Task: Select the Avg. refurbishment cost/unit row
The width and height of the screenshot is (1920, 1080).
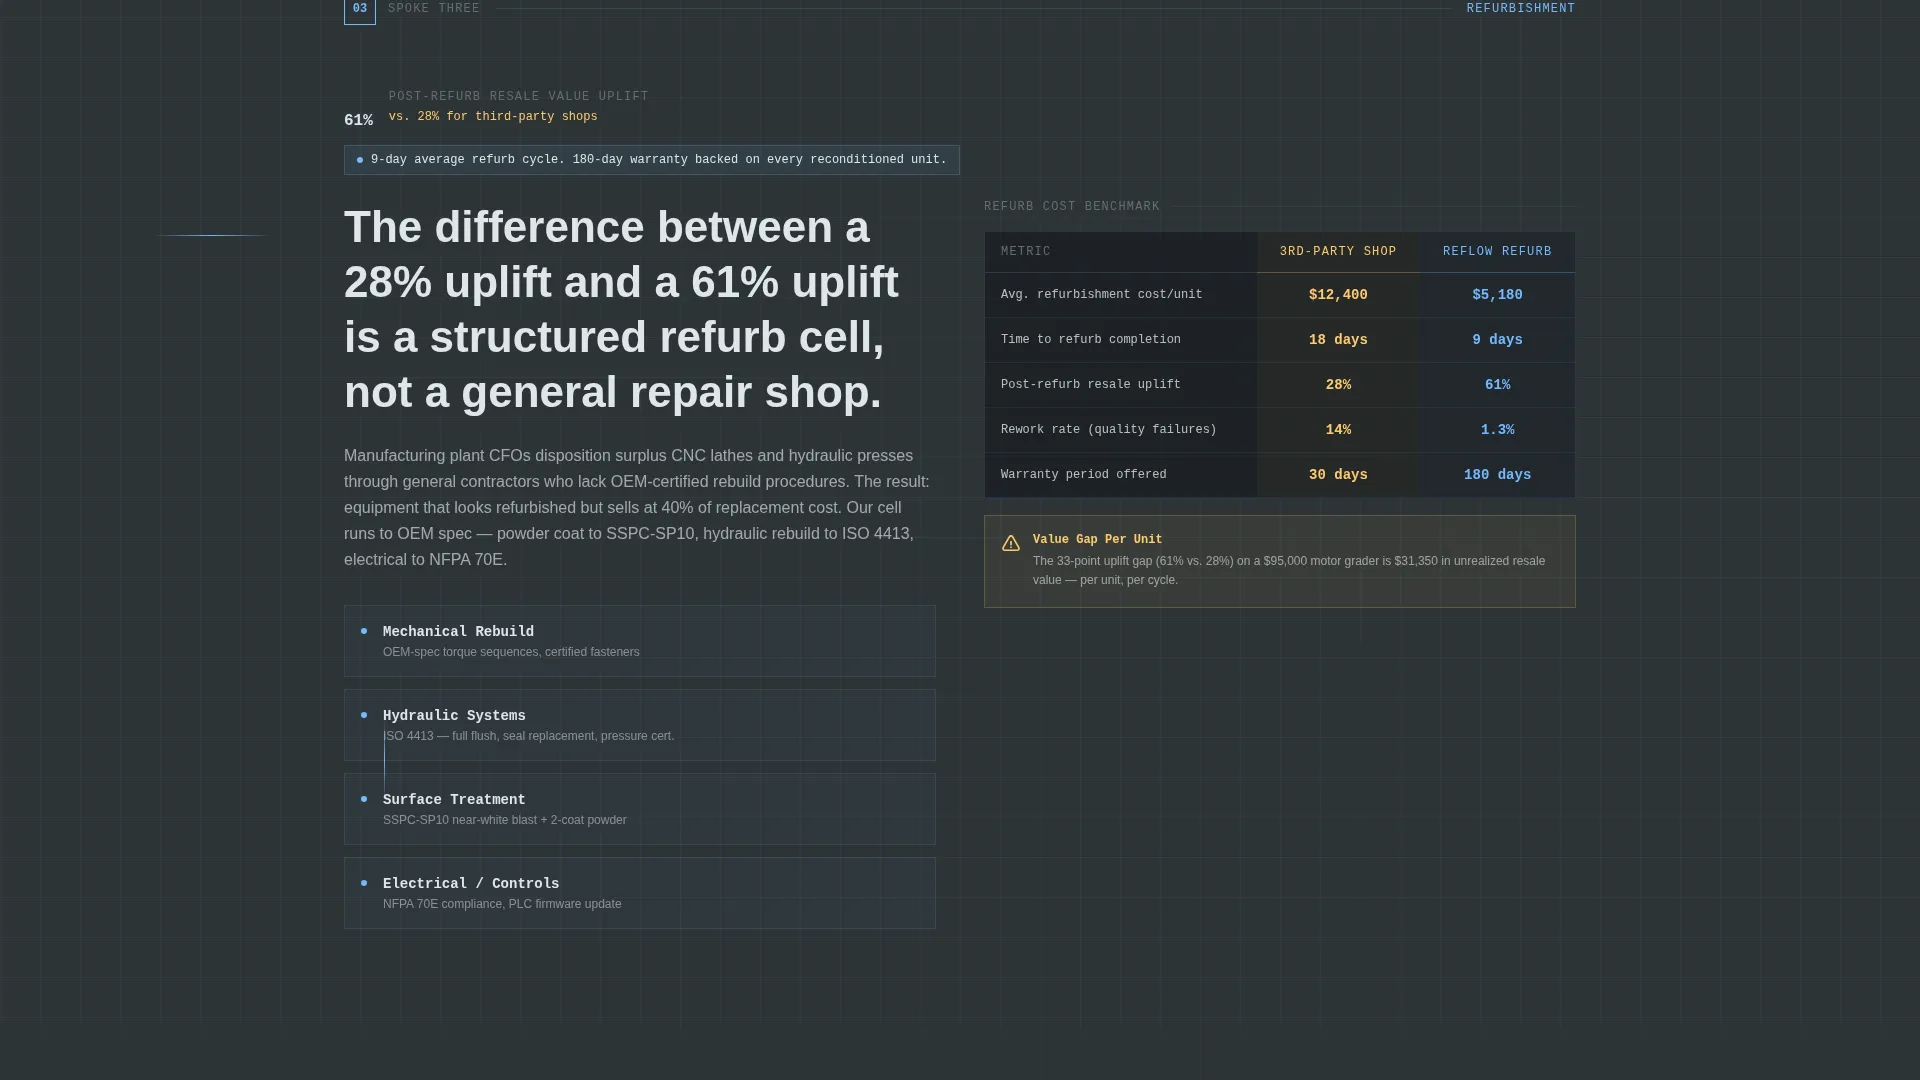Action: 1280,295
